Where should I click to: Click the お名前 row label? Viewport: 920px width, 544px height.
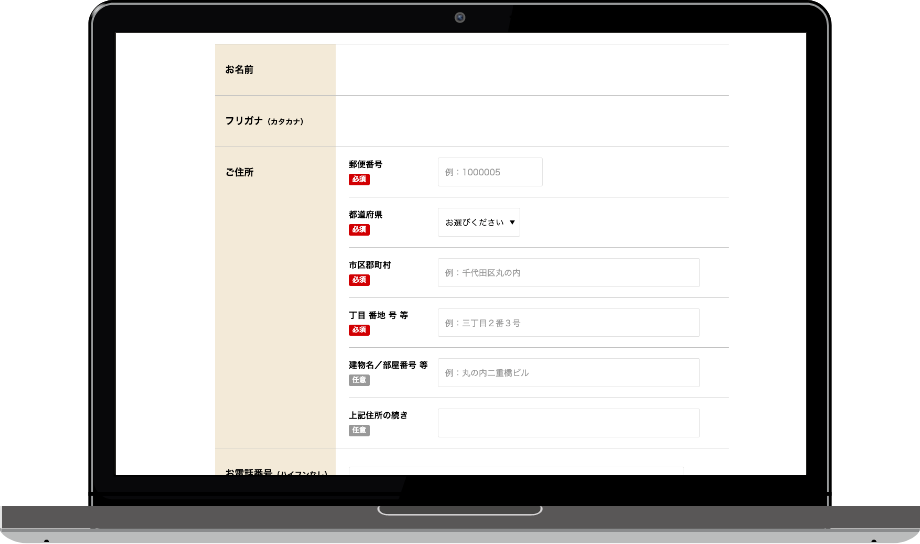[x=239, y=70]
